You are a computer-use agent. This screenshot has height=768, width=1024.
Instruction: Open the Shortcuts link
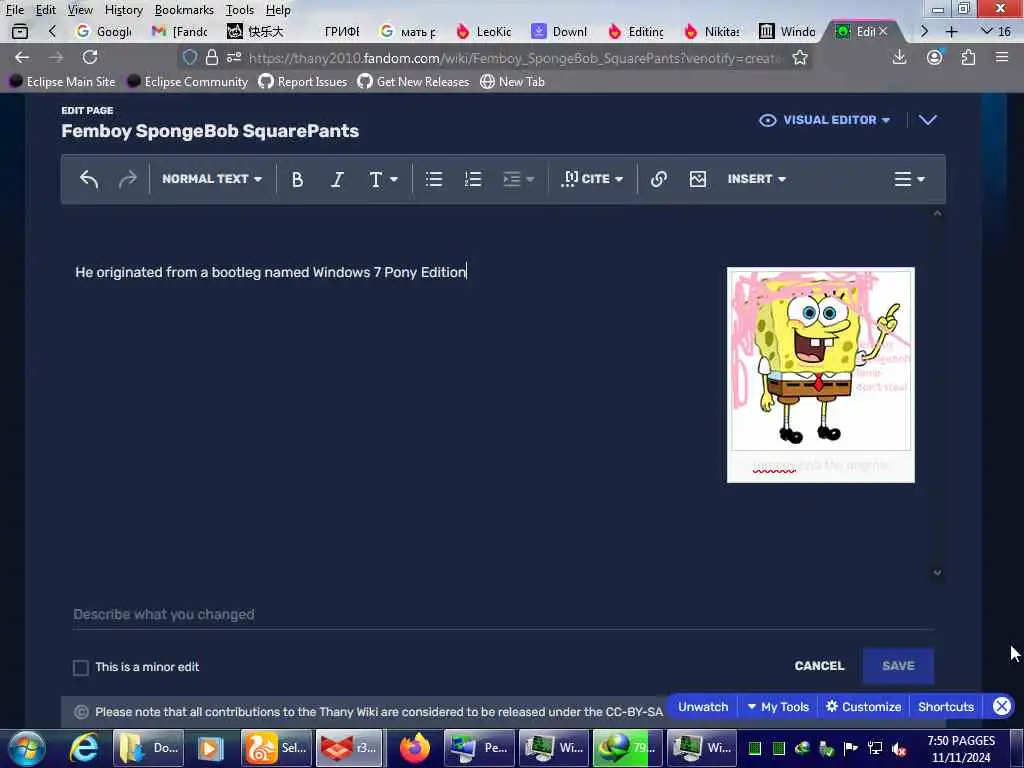click(x=946, y=707)
